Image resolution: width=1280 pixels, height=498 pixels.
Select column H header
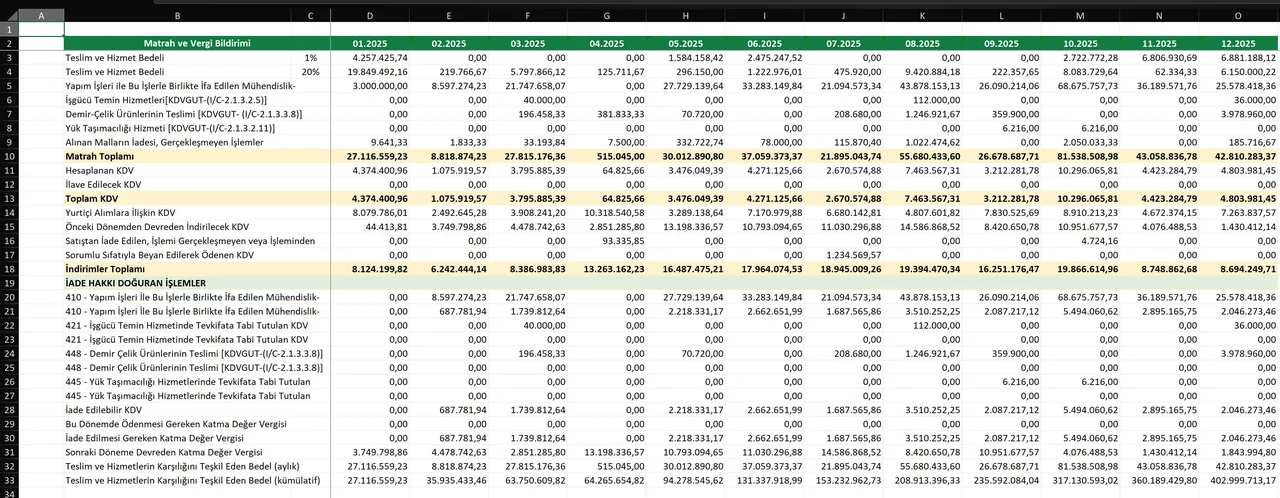[x=685, y=15]
